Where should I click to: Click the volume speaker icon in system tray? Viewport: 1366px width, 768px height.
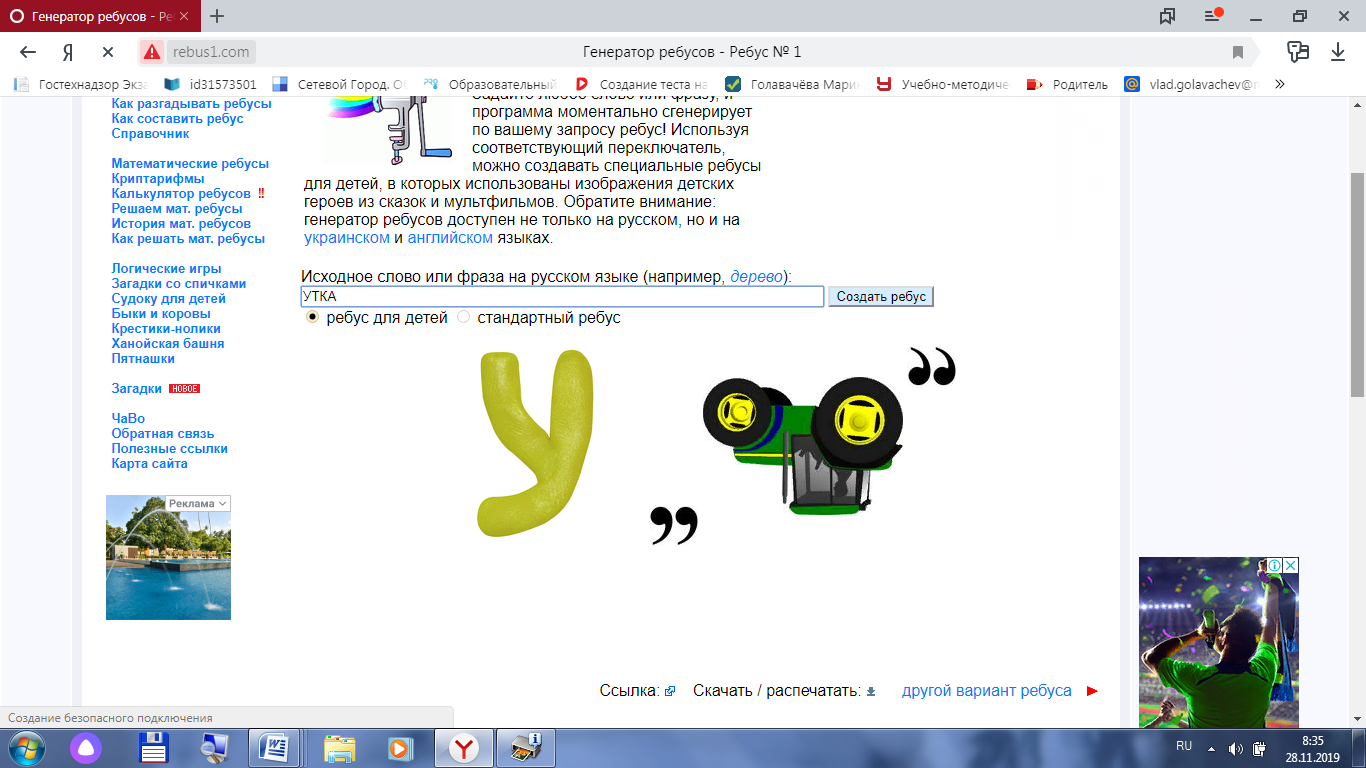point(1236,748)
